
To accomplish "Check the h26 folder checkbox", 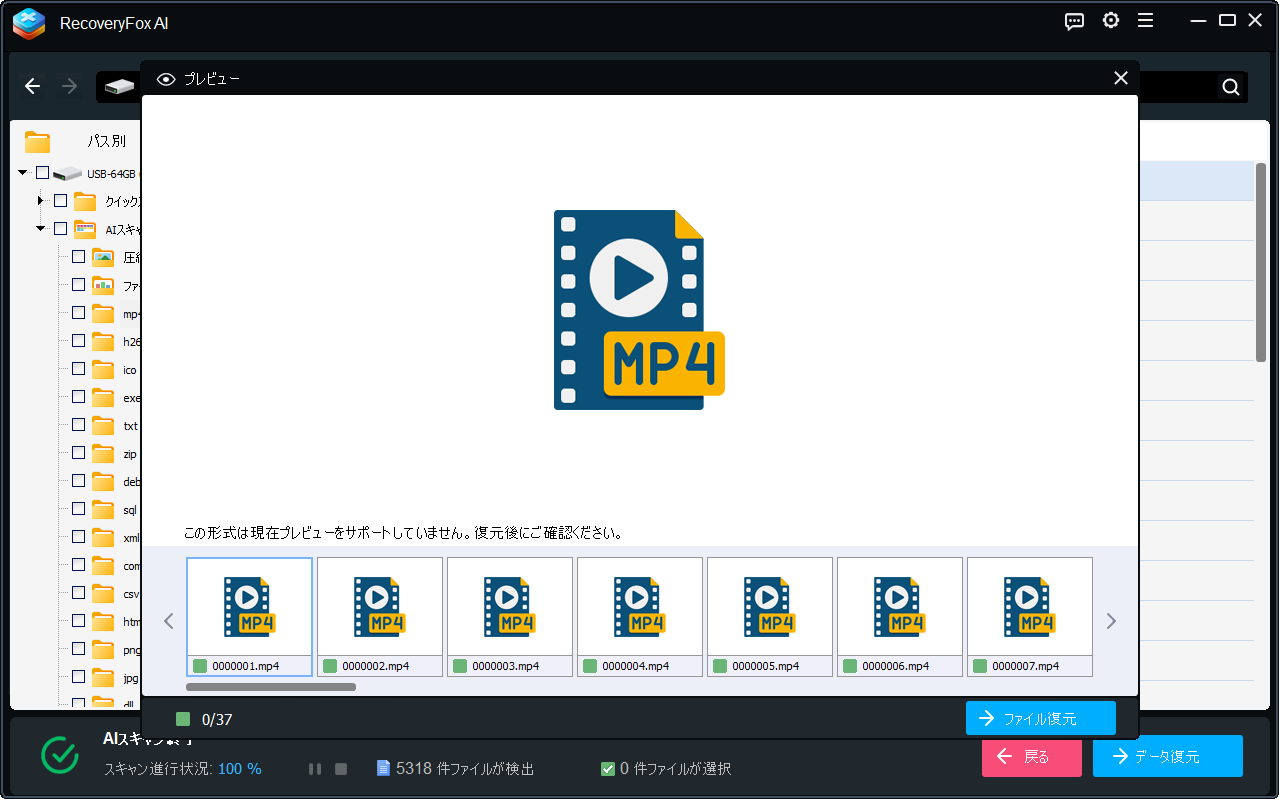I will 78,341.
